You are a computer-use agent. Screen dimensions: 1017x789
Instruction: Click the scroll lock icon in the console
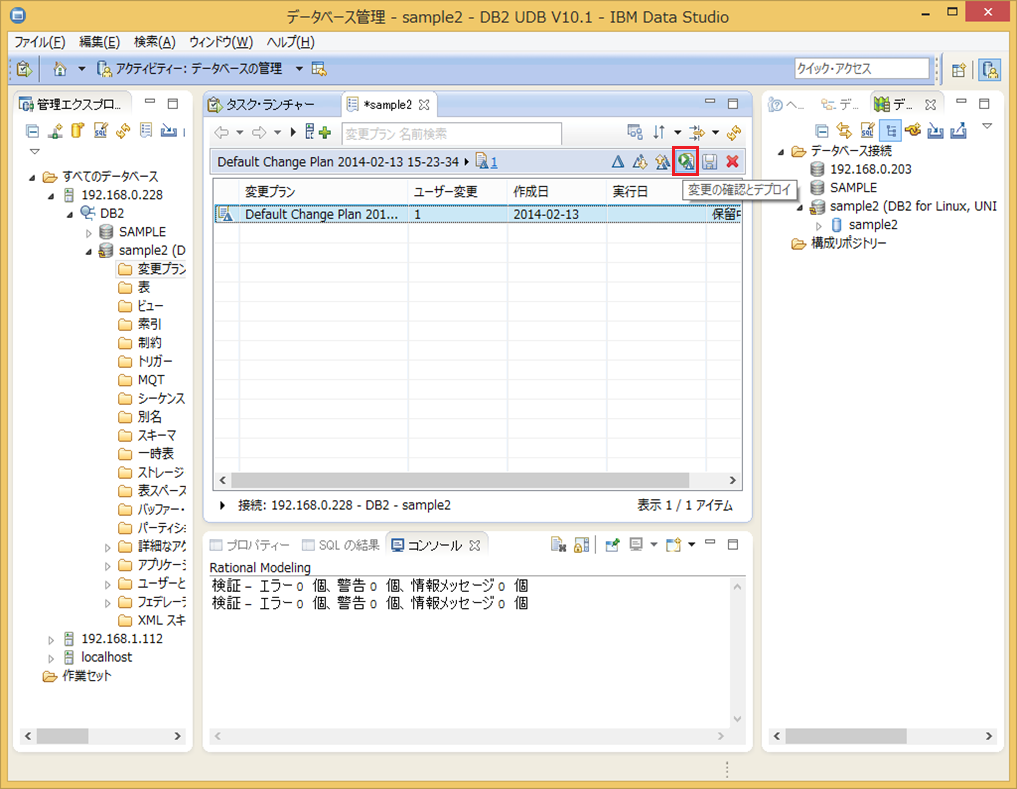tap(581, 545)
